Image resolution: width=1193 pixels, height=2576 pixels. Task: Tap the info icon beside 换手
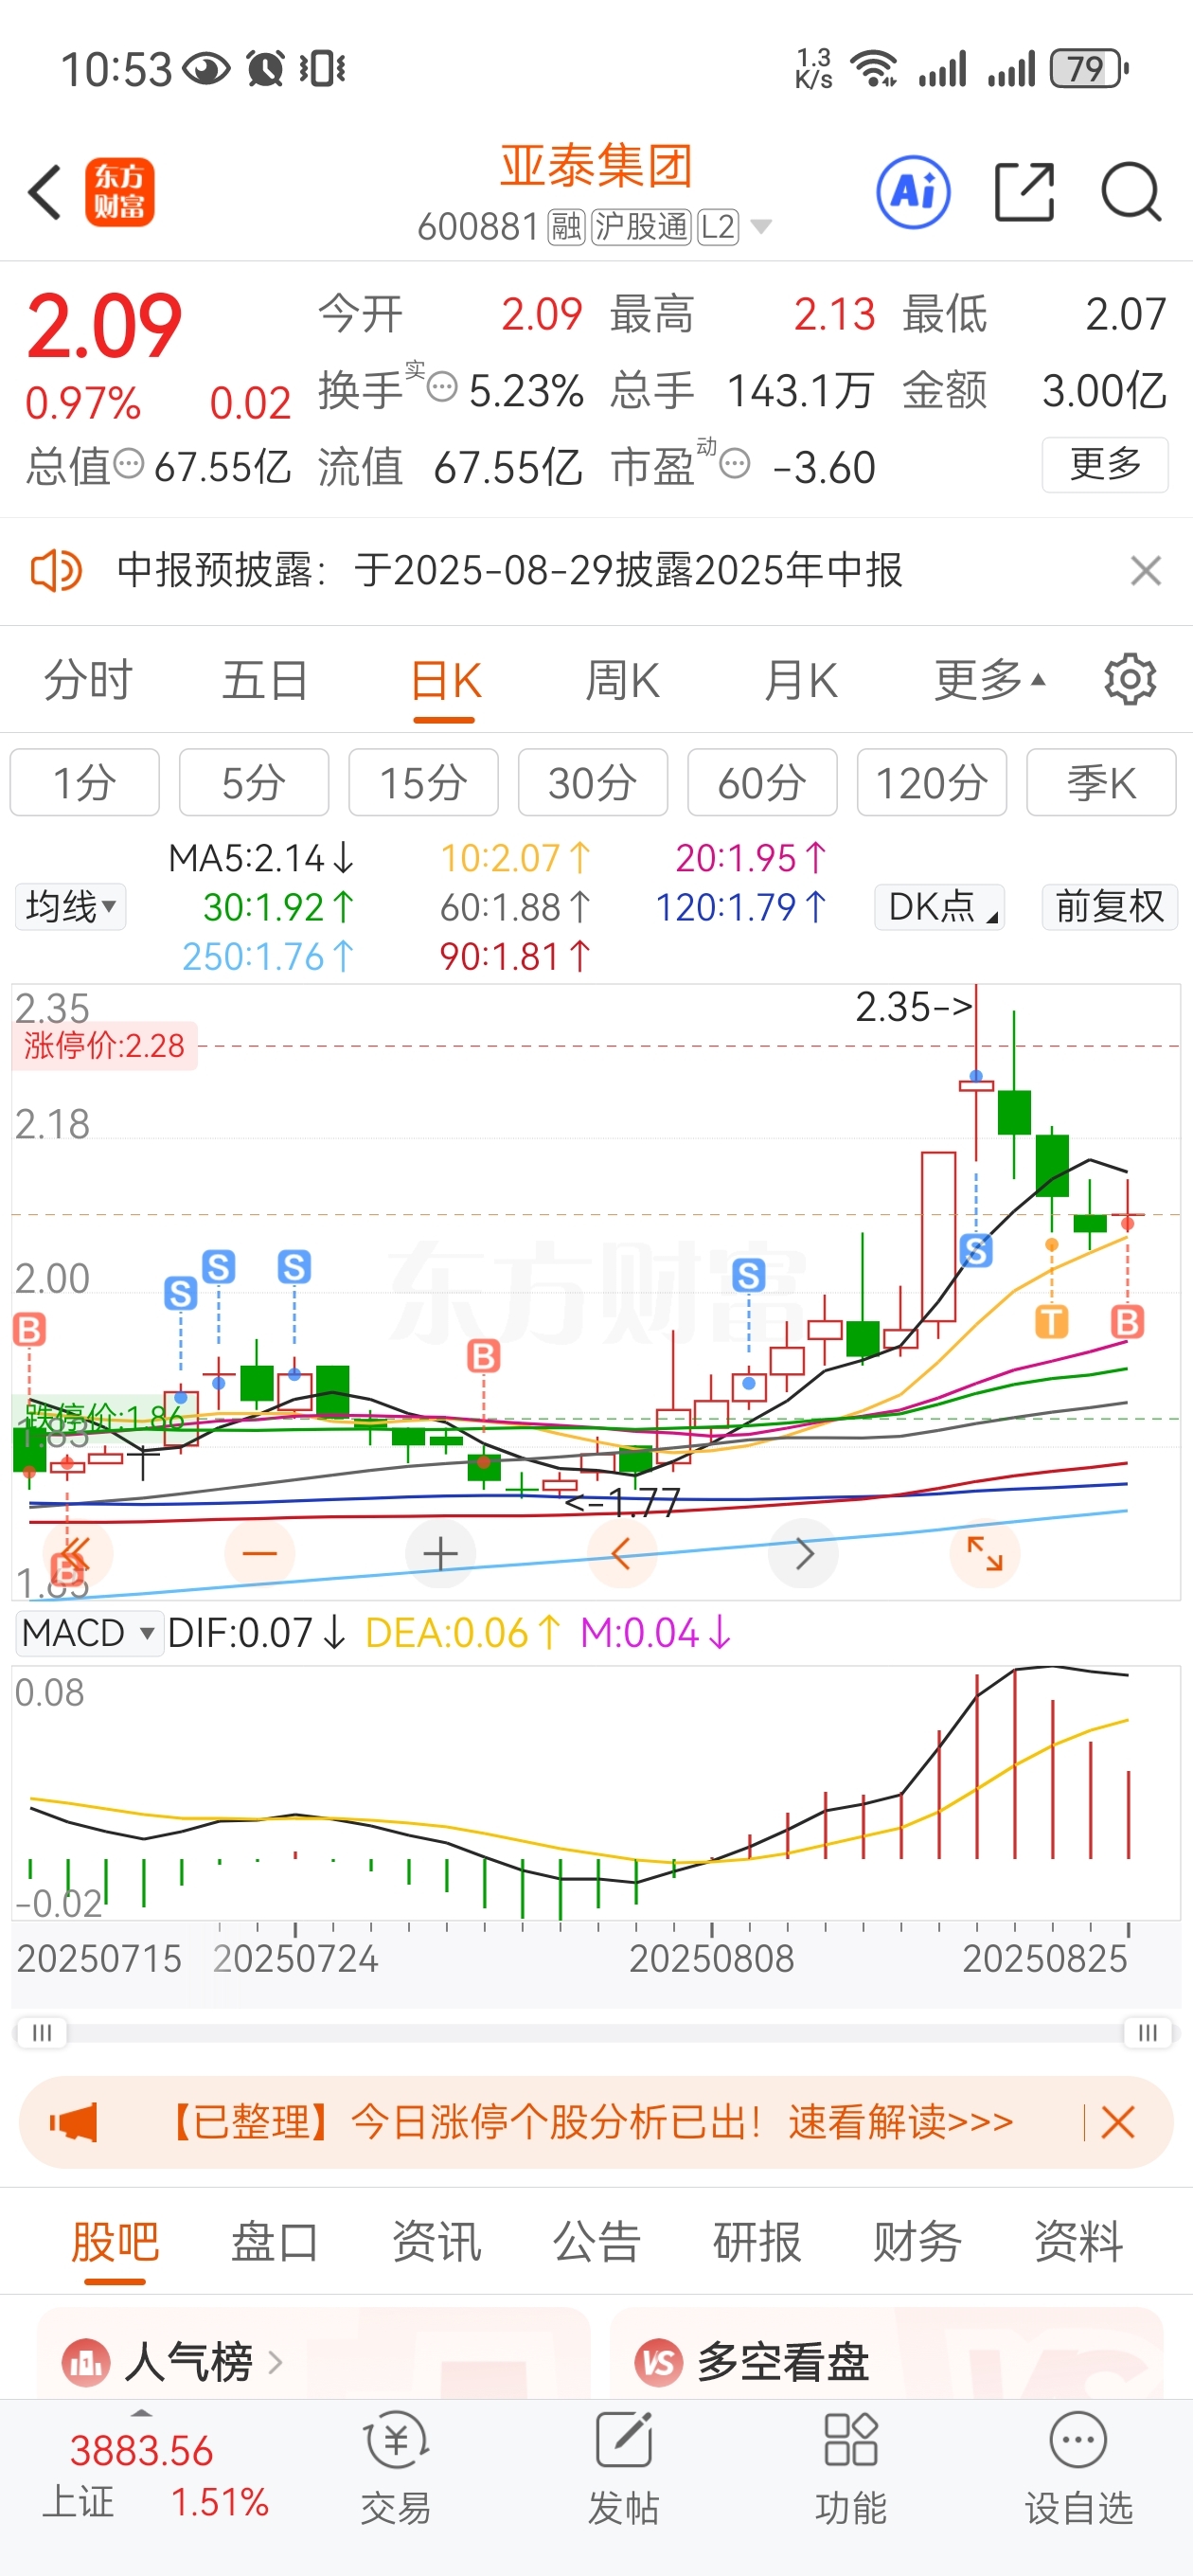442,386
